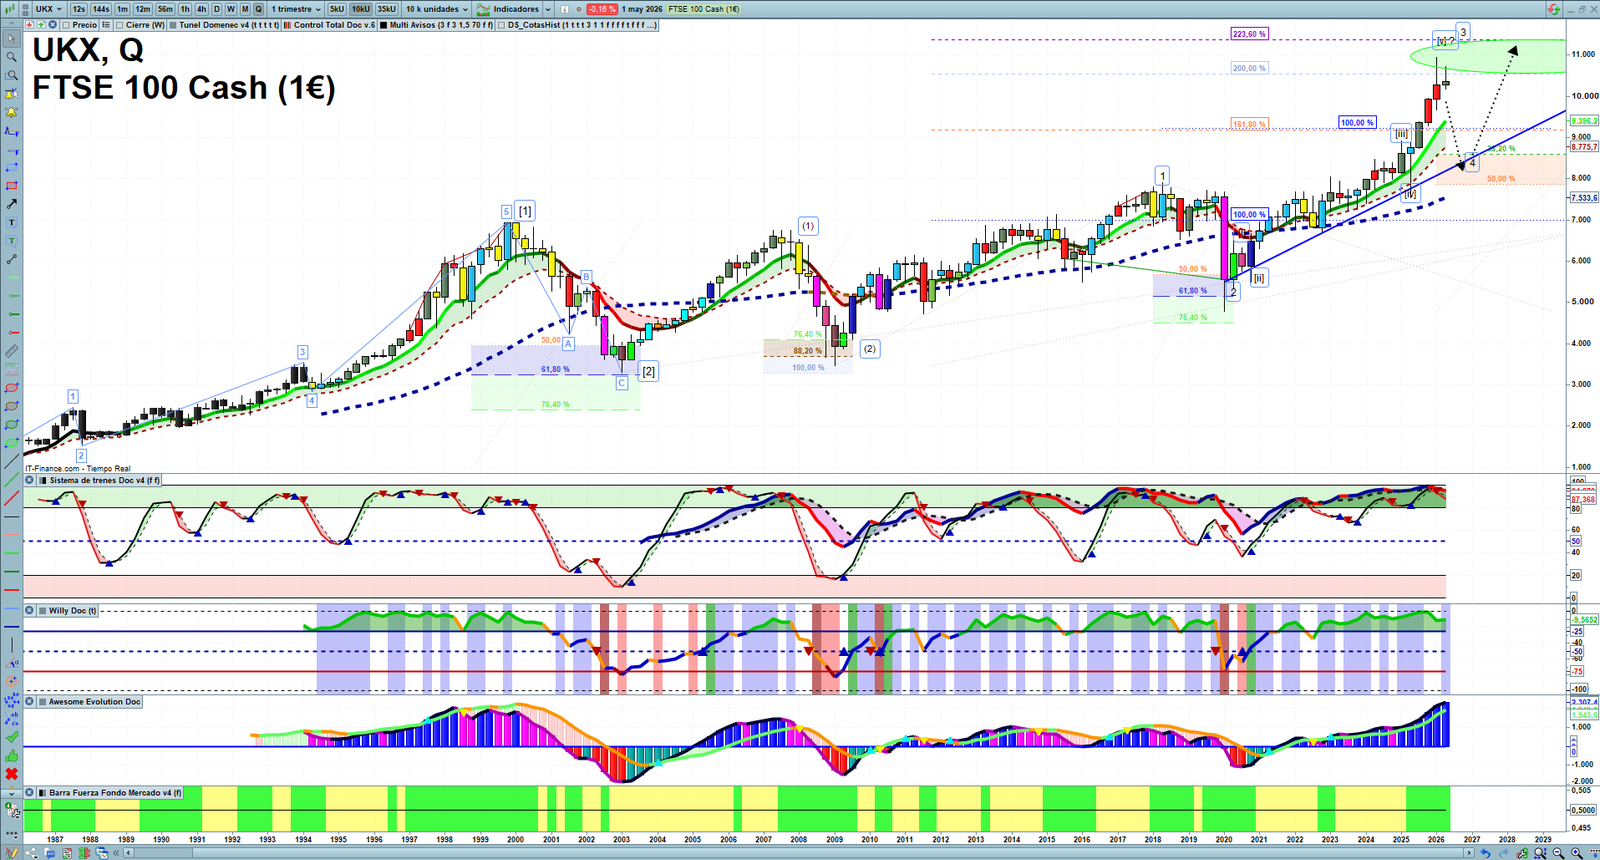Toggle Sistema de trenes Doc v4 checkbox

click(43, 481)
